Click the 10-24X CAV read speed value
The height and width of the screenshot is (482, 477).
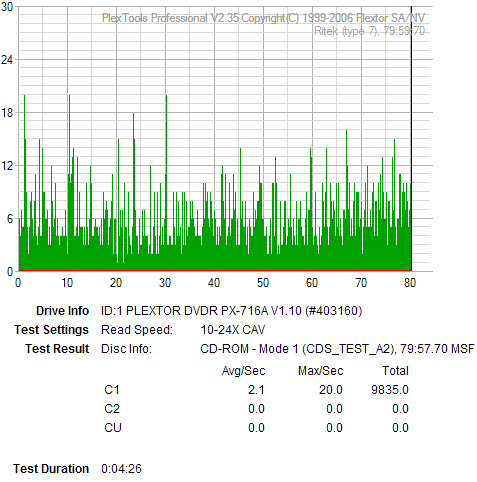point(233,330)
